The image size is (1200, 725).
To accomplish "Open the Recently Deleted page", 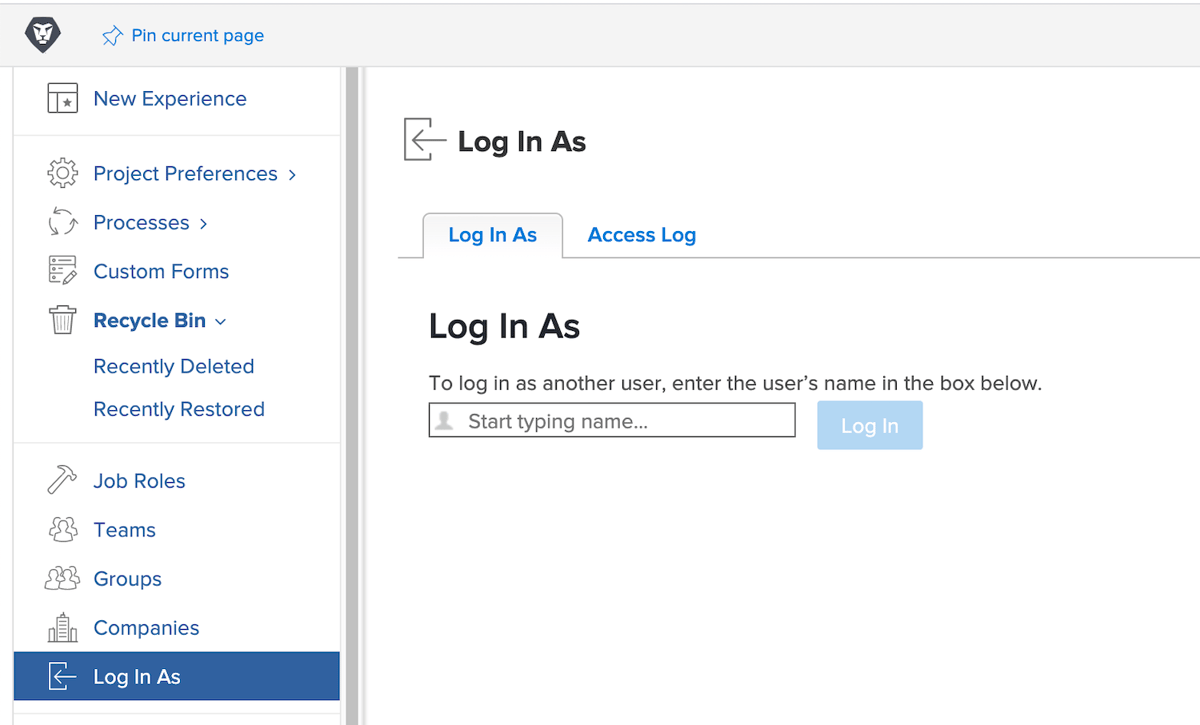I will 173,366.
